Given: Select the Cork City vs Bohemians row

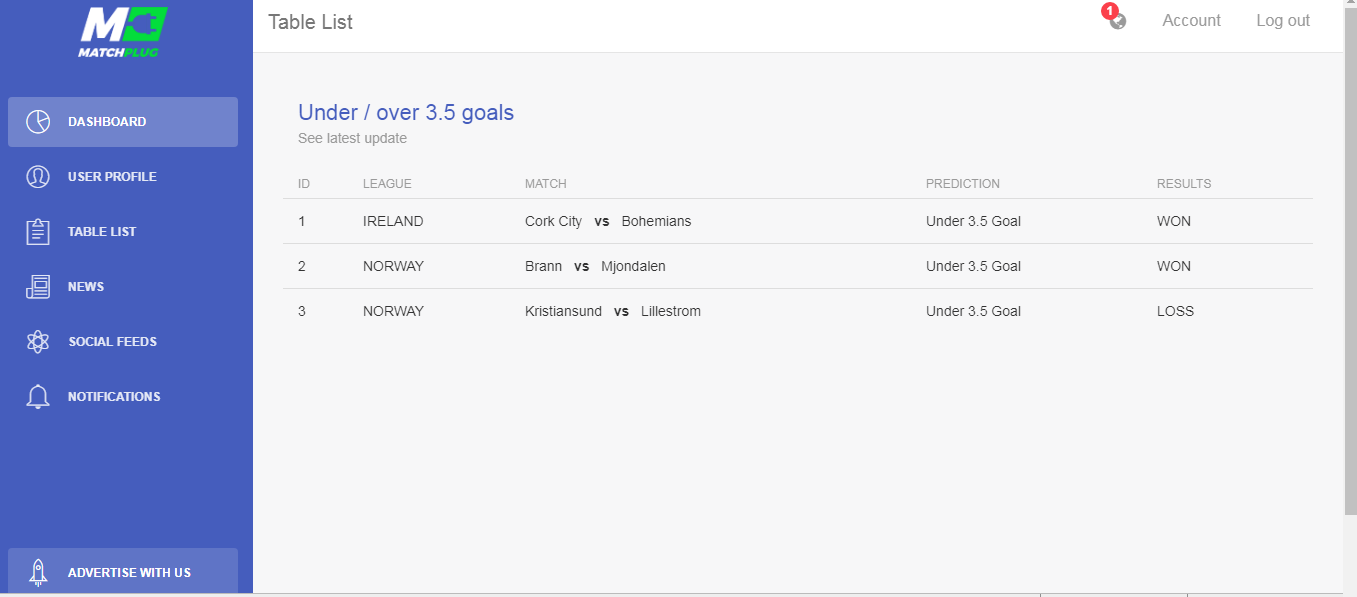Looking at the screenshot, I should (x=798, y=221).
